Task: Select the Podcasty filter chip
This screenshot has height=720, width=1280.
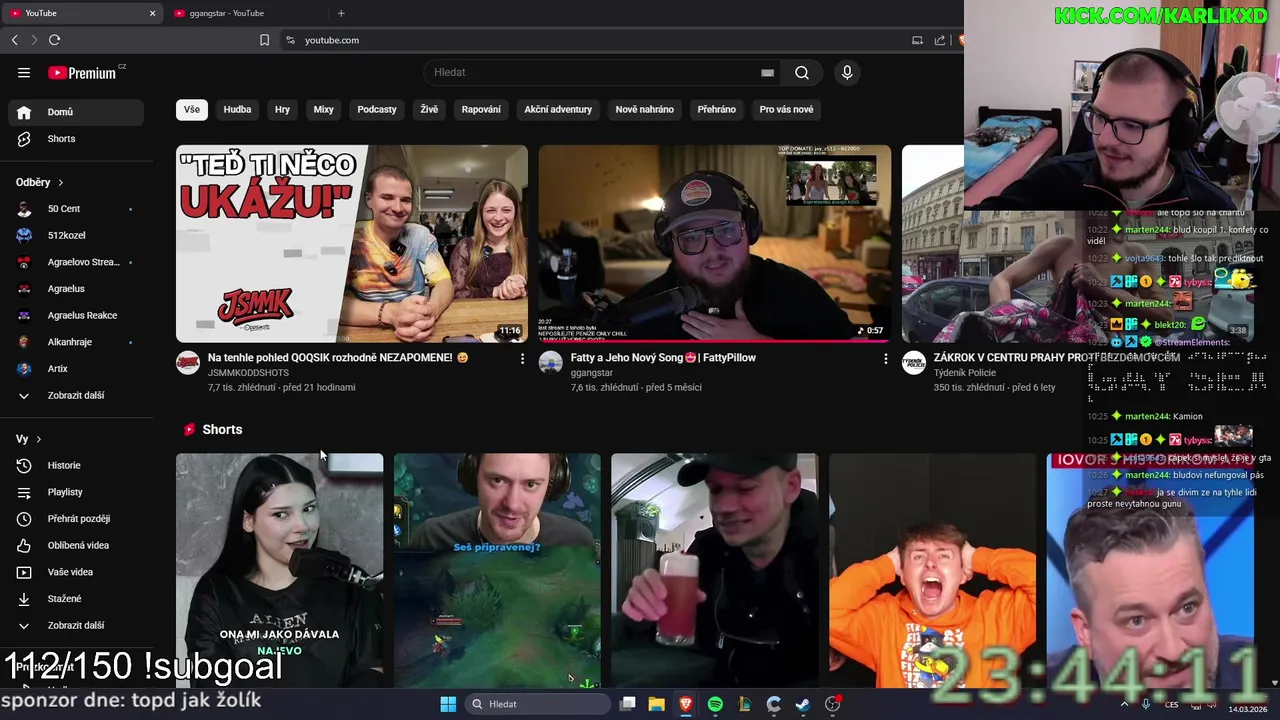Action: click(377, 109)
